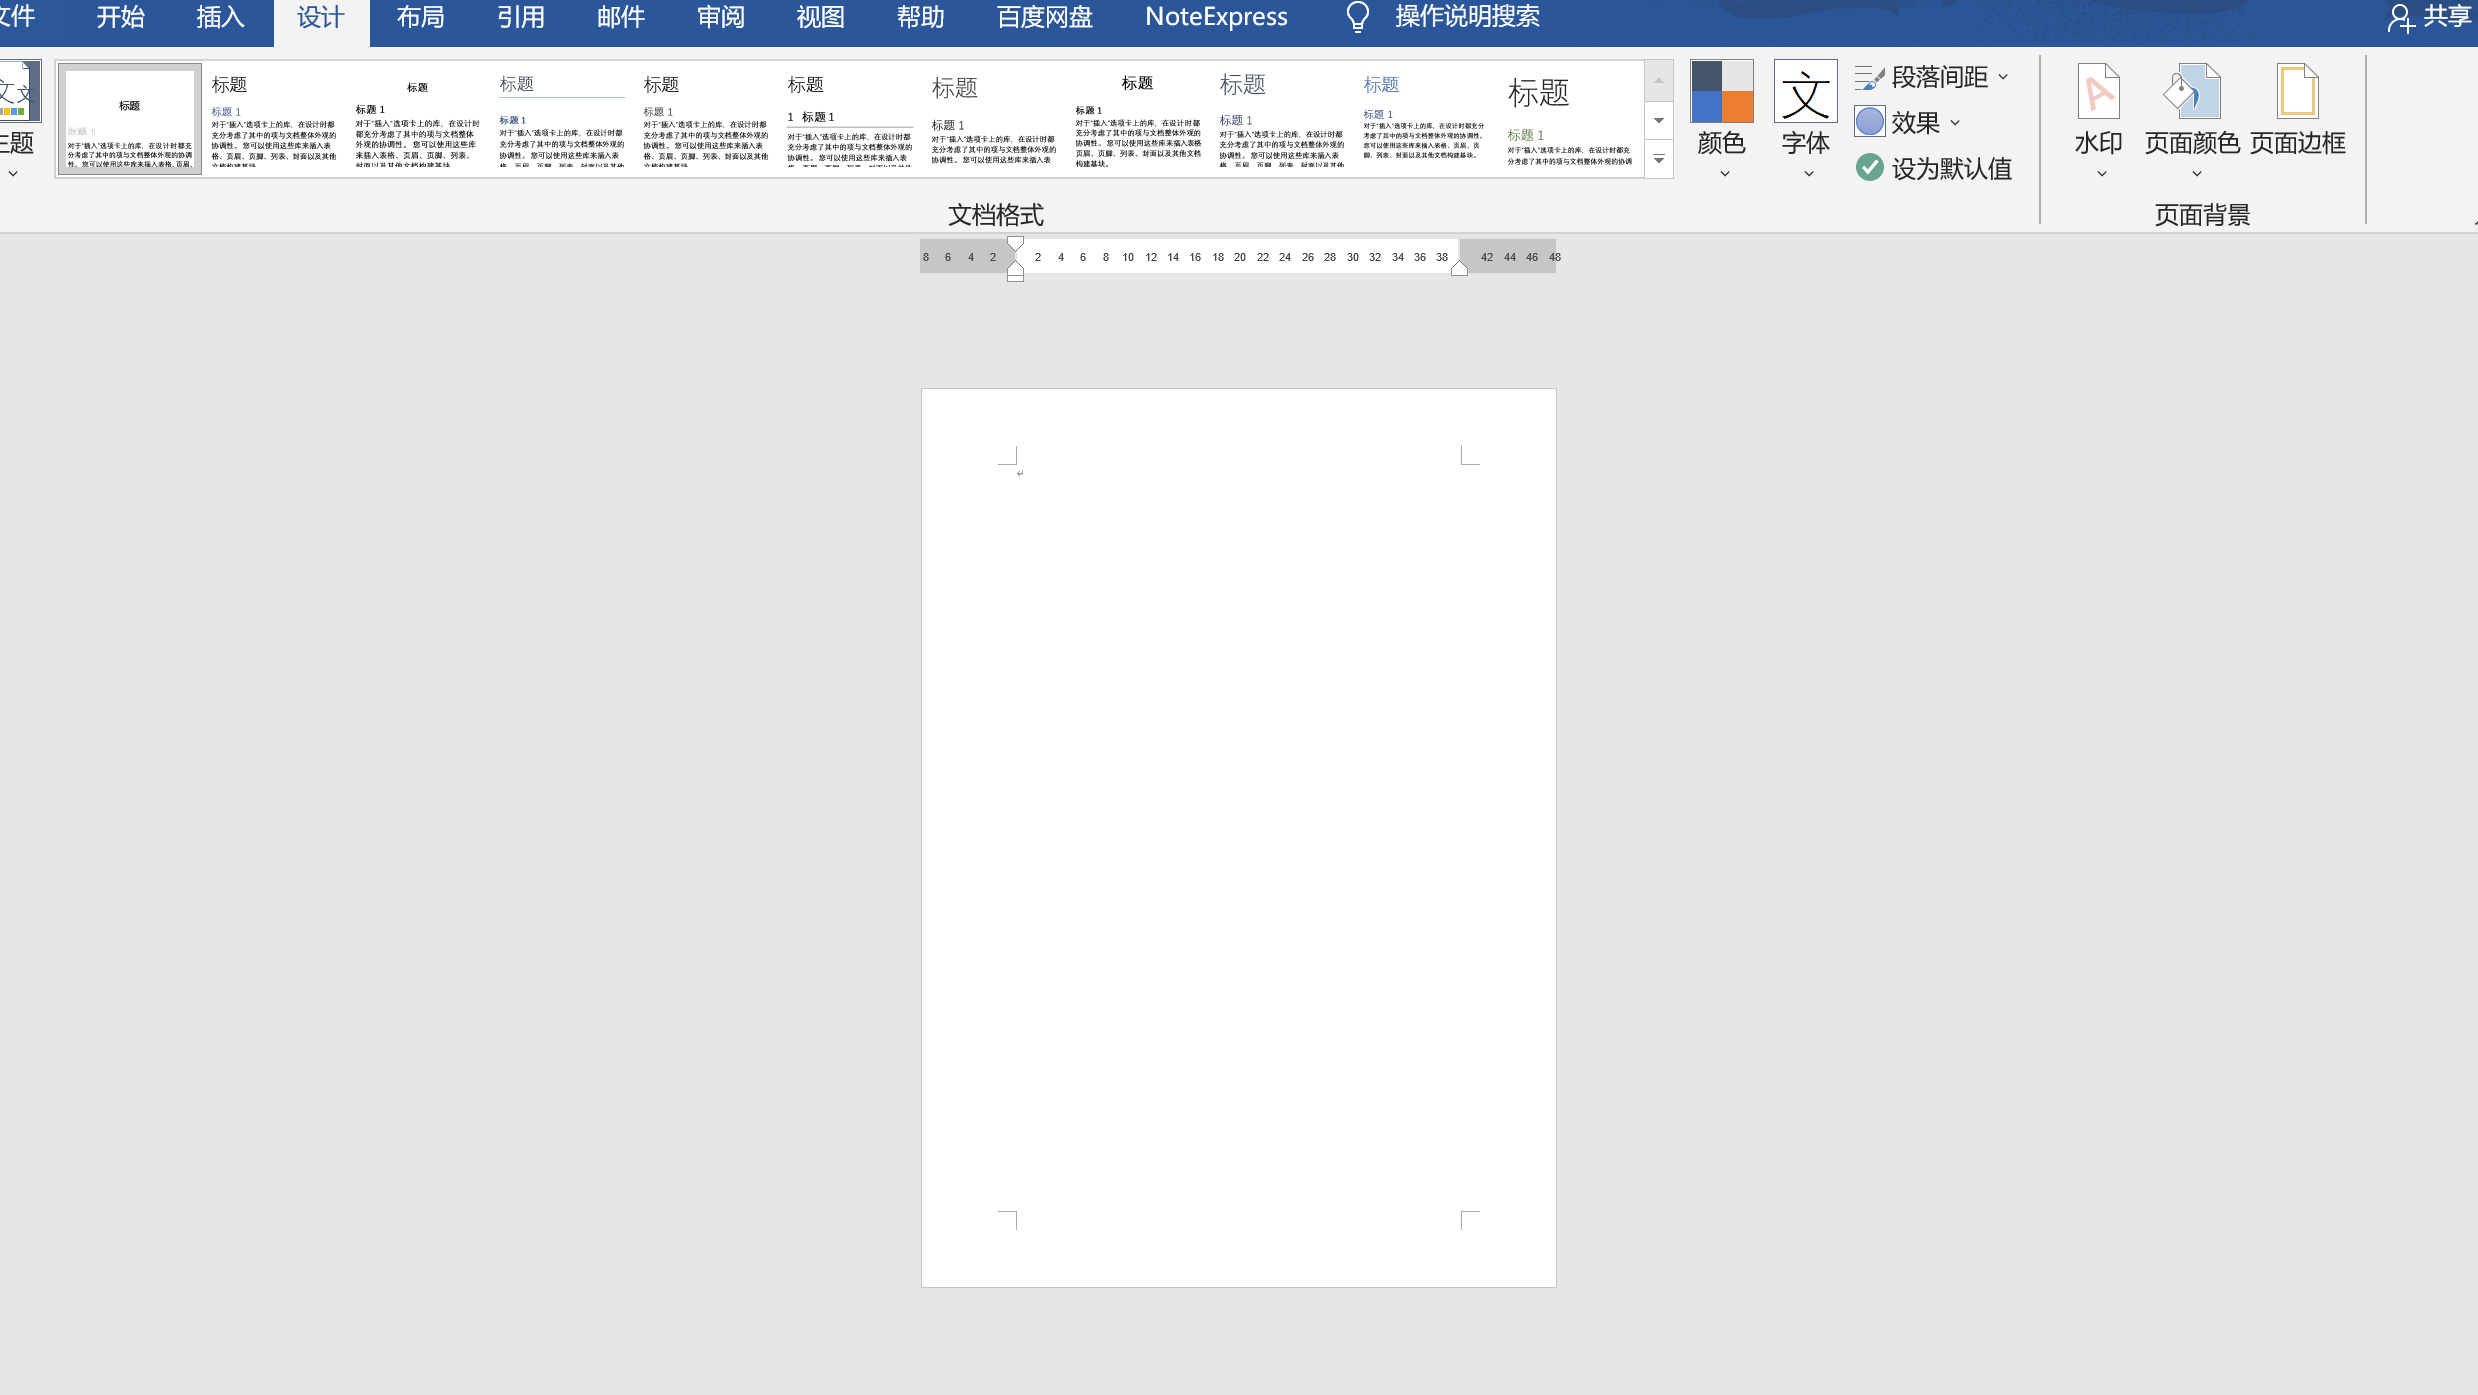Click the first-line indent marker on ruler
Screen dimensions: 2478x1395
click(x=1015, y=243)
